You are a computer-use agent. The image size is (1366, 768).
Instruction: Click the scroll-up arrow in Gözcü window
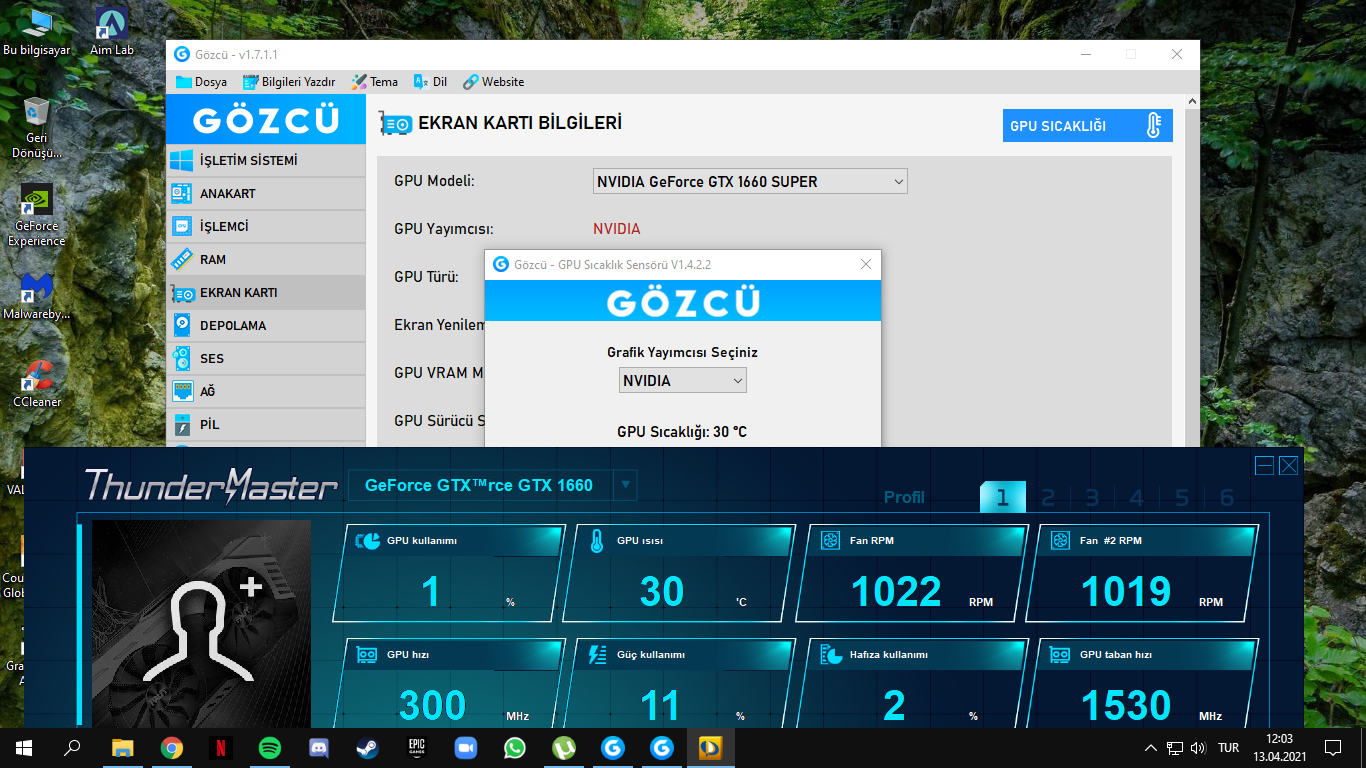click(x=1190, y=102)
